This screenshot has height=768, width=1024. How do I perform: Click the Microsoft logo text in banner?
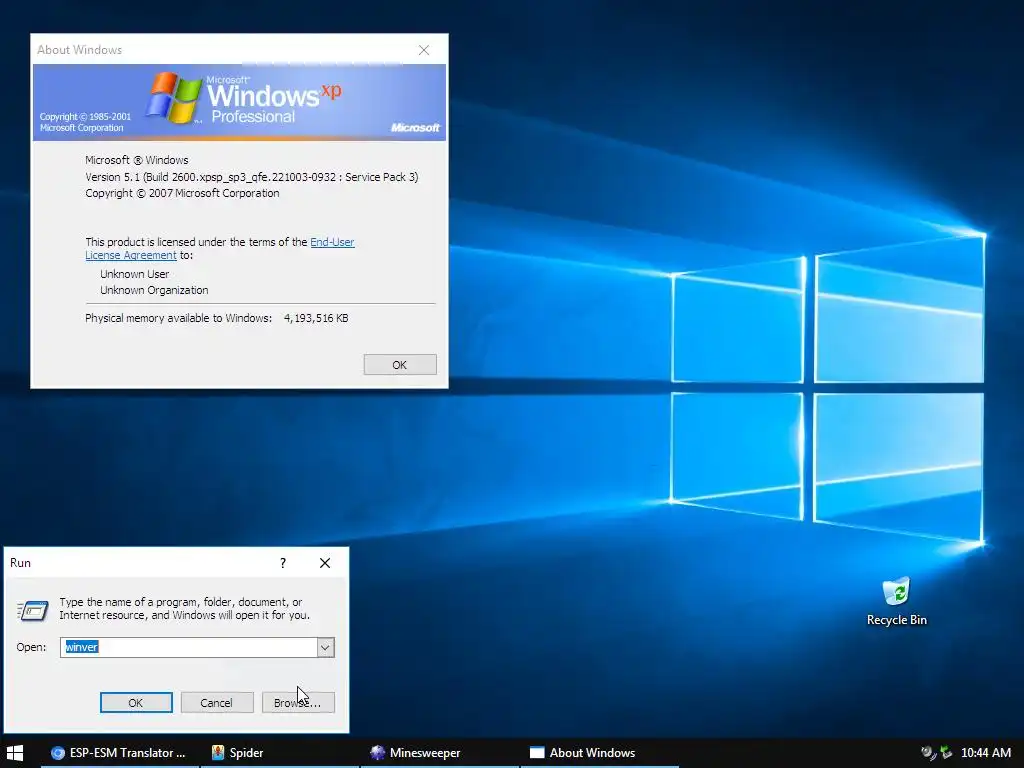click(415, 127)
